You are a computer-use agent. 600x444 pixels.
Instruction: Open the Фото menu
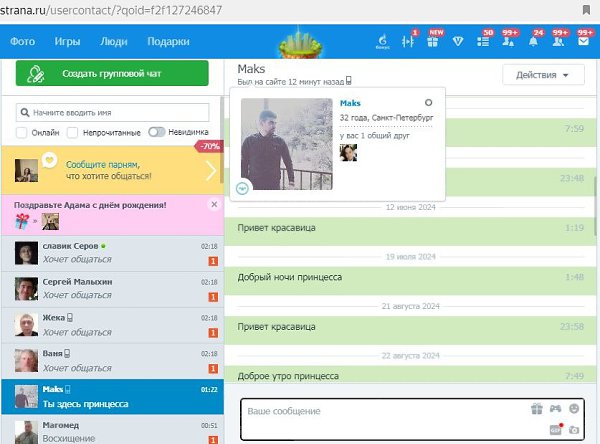point(23,41)
